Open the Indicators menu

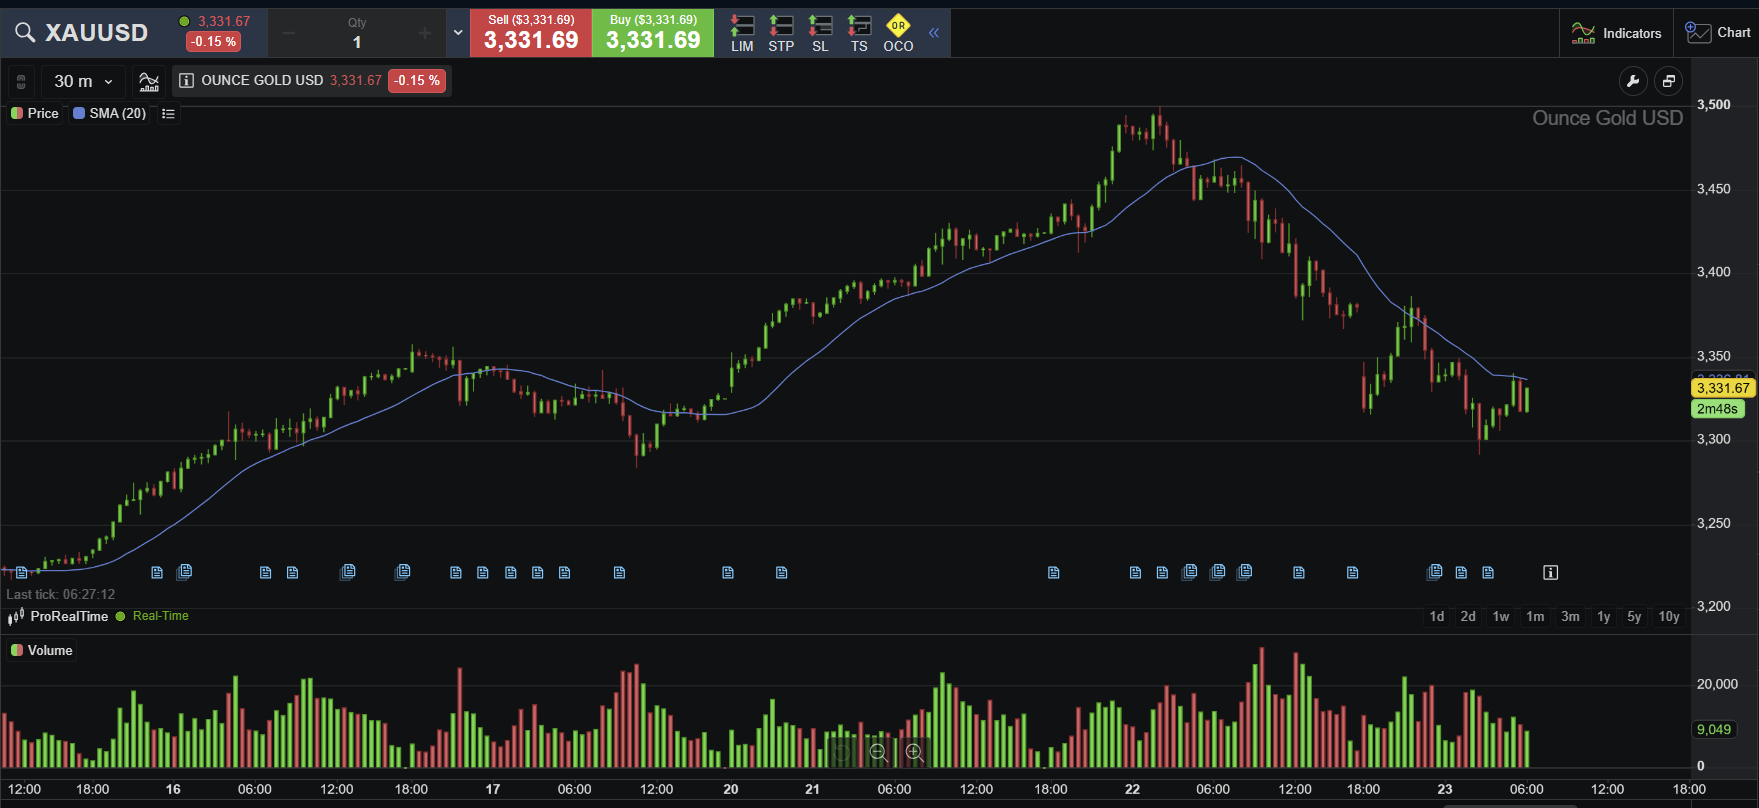click(1617, 33)
